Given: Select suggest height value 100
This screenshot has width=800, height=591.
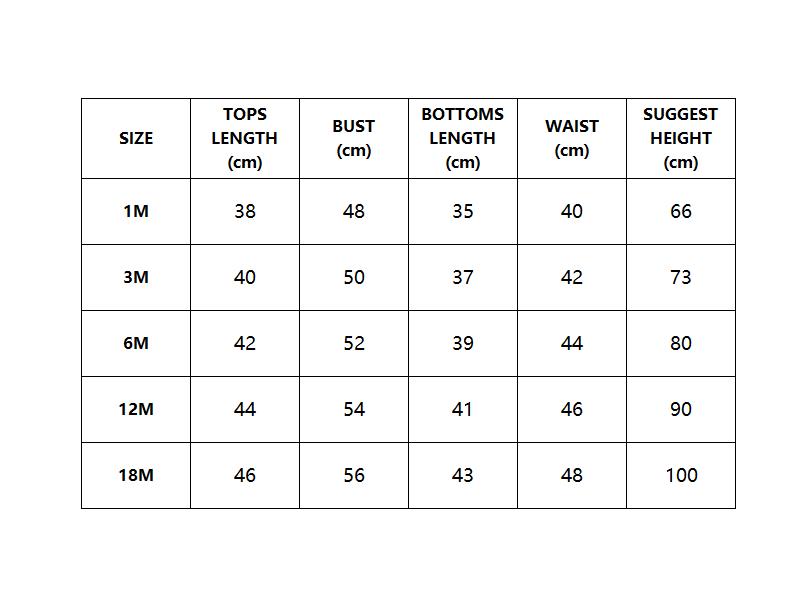Looking at the screenshot, I should pyautogui.click(x=681, y=475).
